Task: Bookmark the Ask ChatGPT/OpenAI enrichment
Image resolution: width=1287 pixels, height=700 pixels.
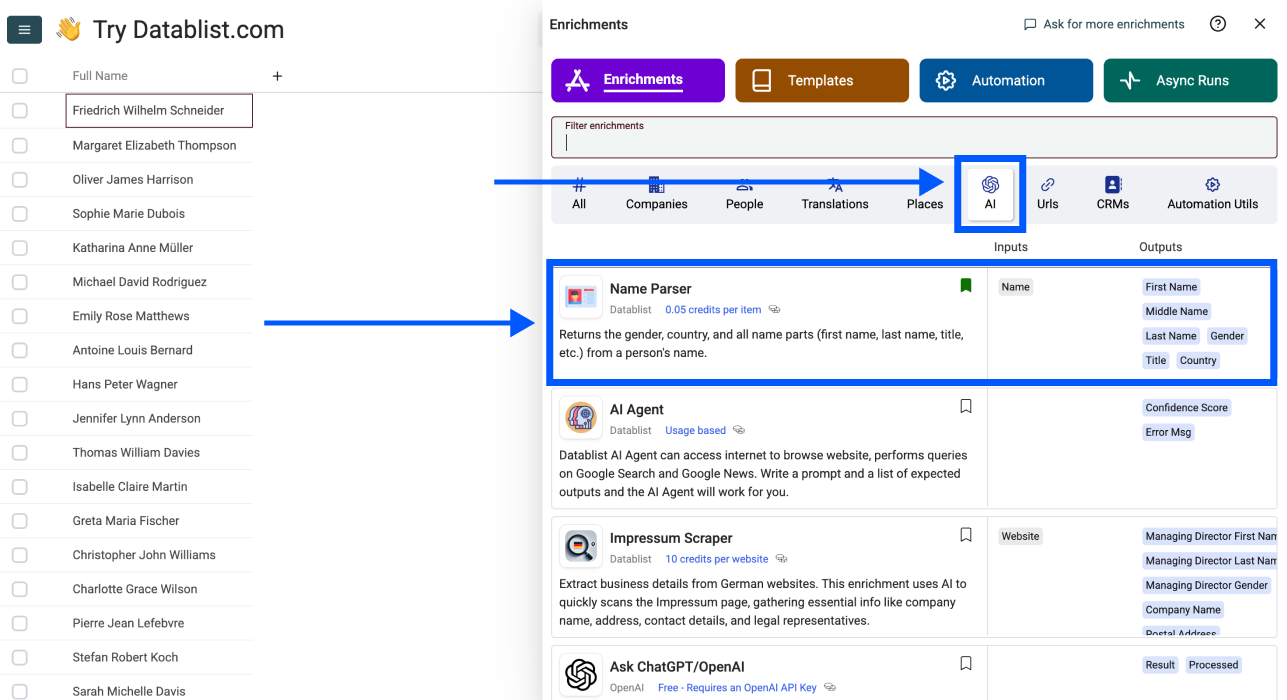Action: [x=965, y=663]
